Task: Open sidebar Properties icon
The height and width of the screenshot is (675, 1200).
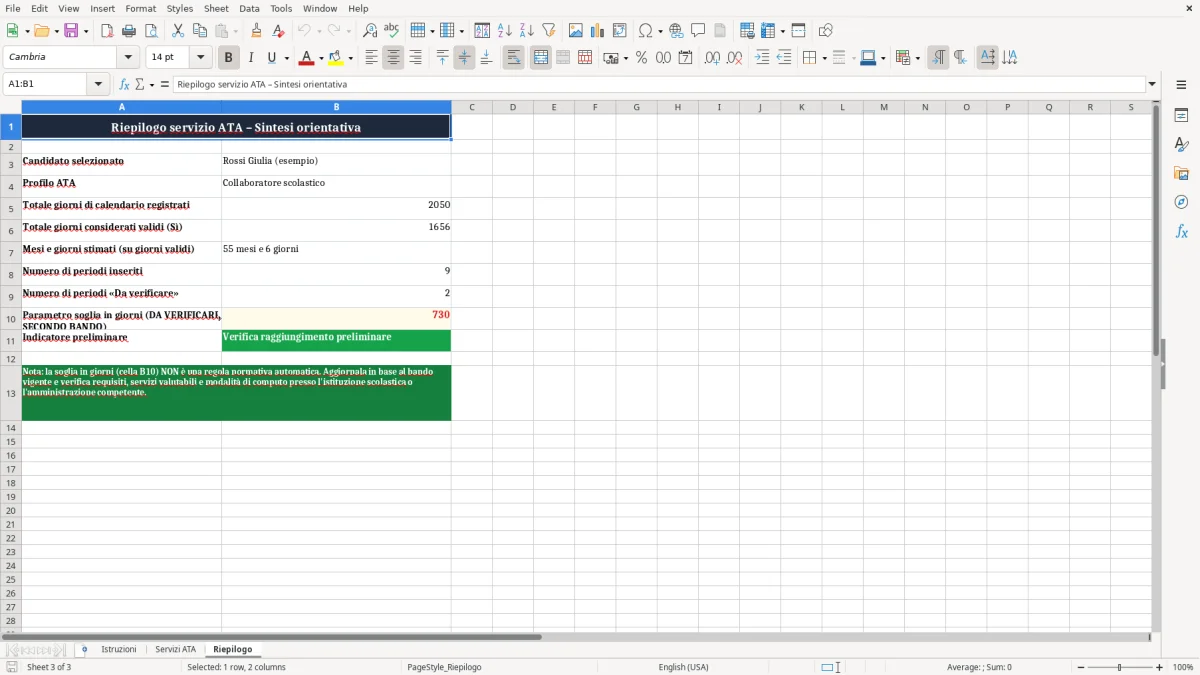Action: pos(1181,115)
